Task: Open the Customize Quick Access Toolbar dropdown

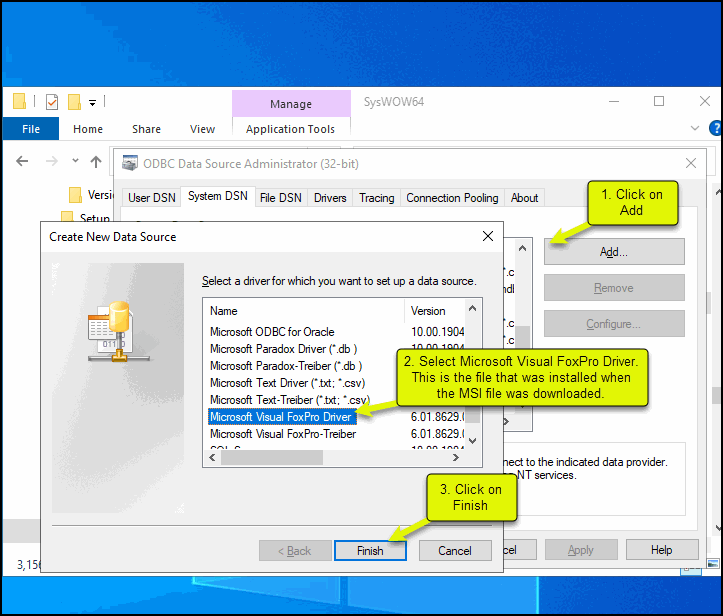Action: (x=93, y=103)
